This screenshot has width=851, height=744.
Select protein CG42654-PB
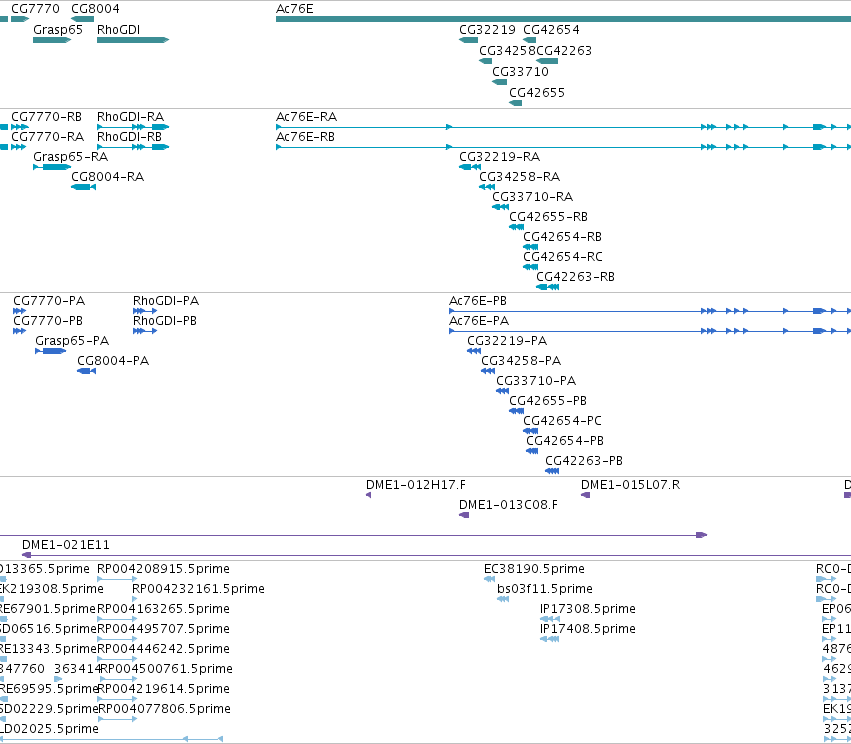[565, 441]
